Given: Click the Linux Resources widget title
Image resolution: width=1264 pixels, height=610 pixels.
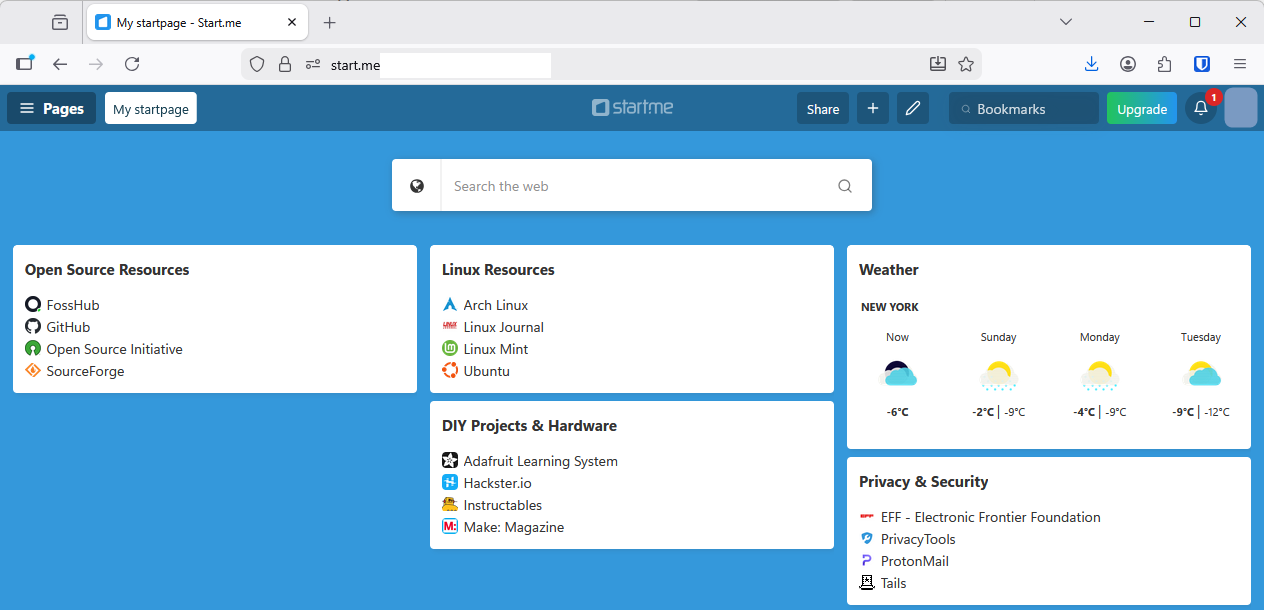Looking at the screenshot, I should [x=498, y=269].
